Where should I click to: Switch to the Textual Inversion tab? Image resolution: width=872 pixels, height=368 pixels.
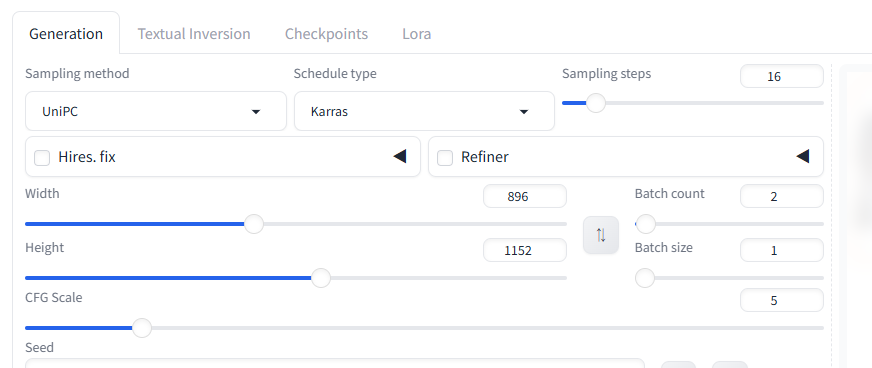coord(194,34)
